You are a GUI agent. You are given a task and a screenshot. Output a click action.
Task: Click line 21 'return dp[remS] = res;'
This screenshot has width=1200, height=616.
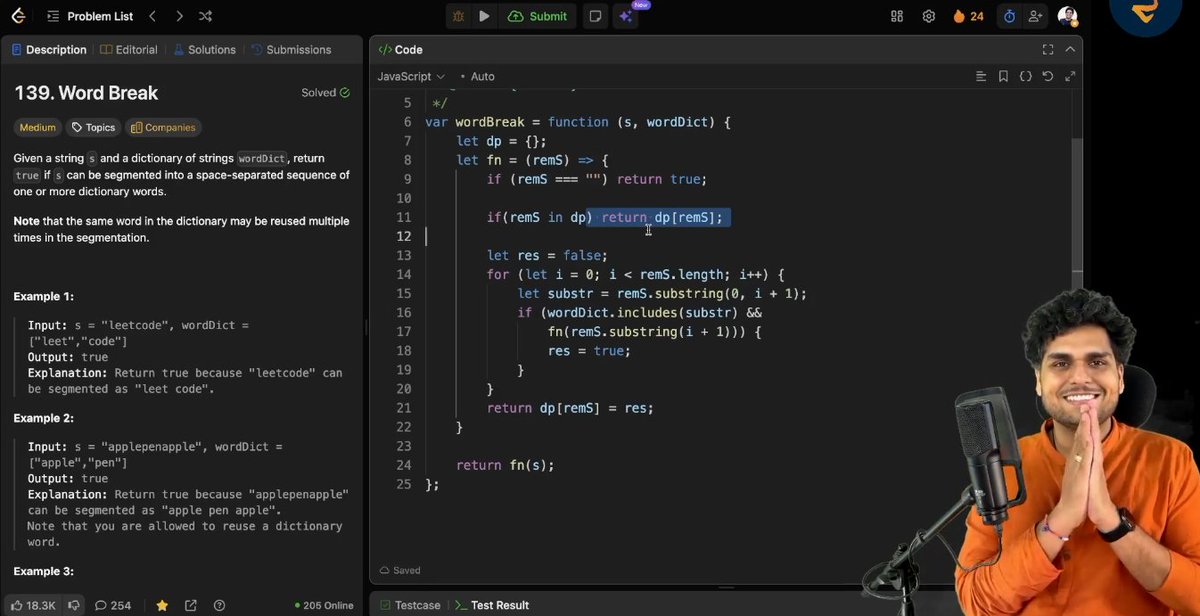click(x=570, y=408)
